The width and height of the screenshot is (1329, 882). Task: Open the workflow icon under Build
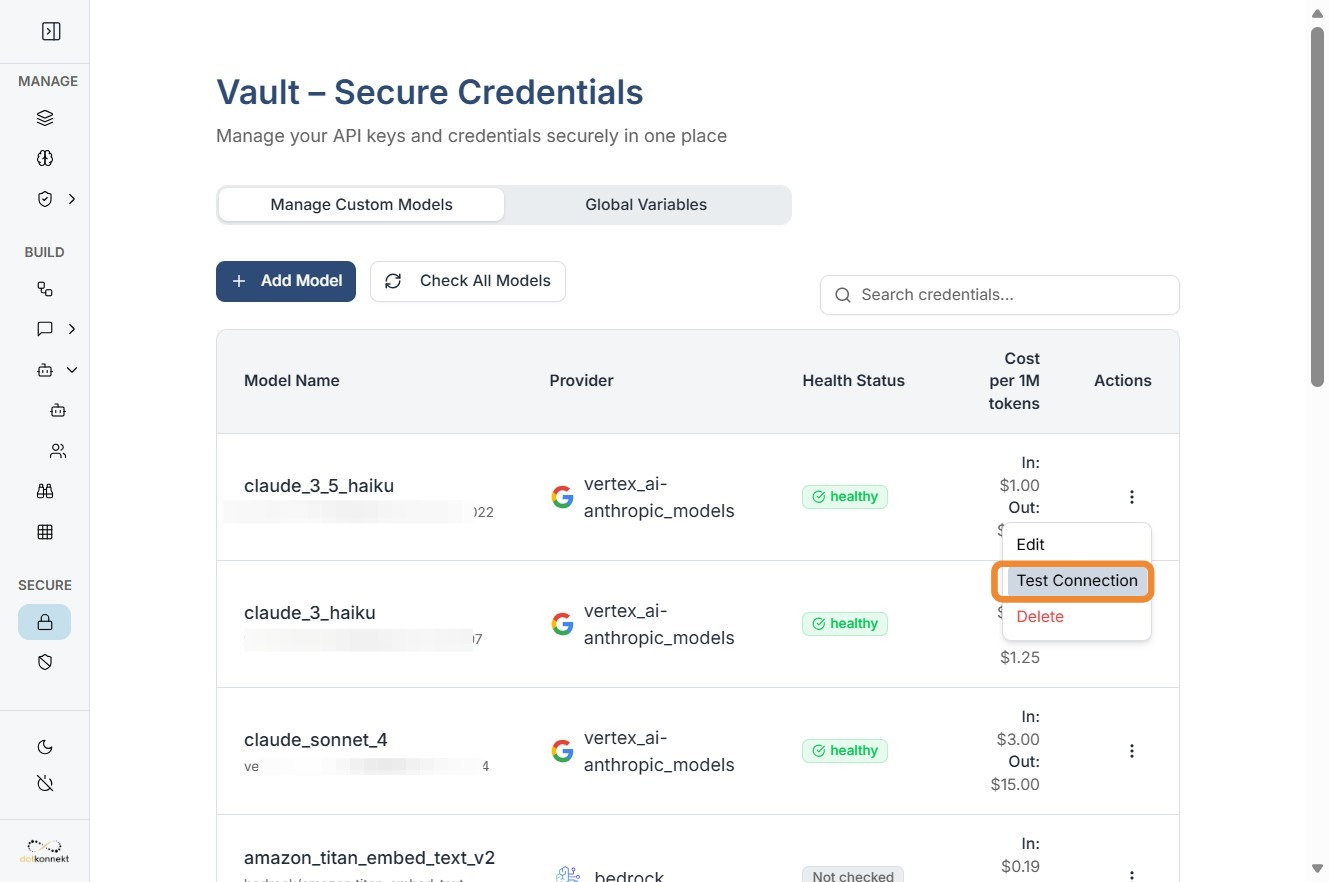pos(45,289)
